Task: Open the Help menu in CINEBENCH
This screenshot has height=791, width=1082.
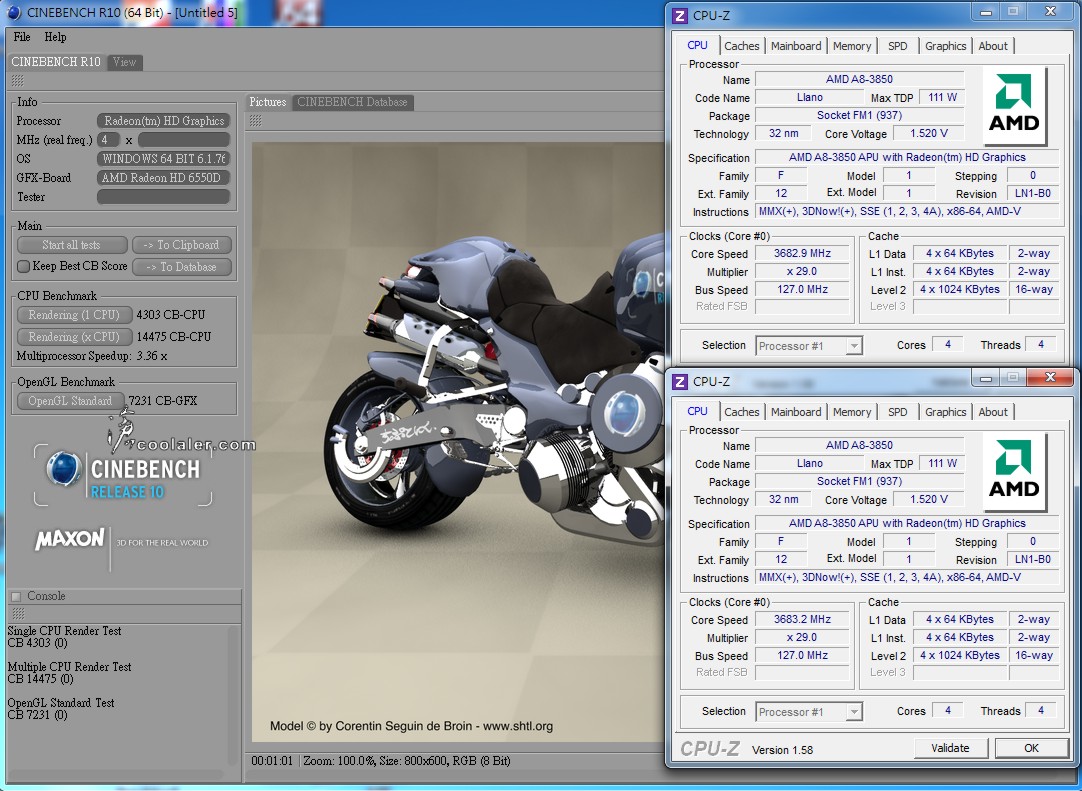Action: 55,37
